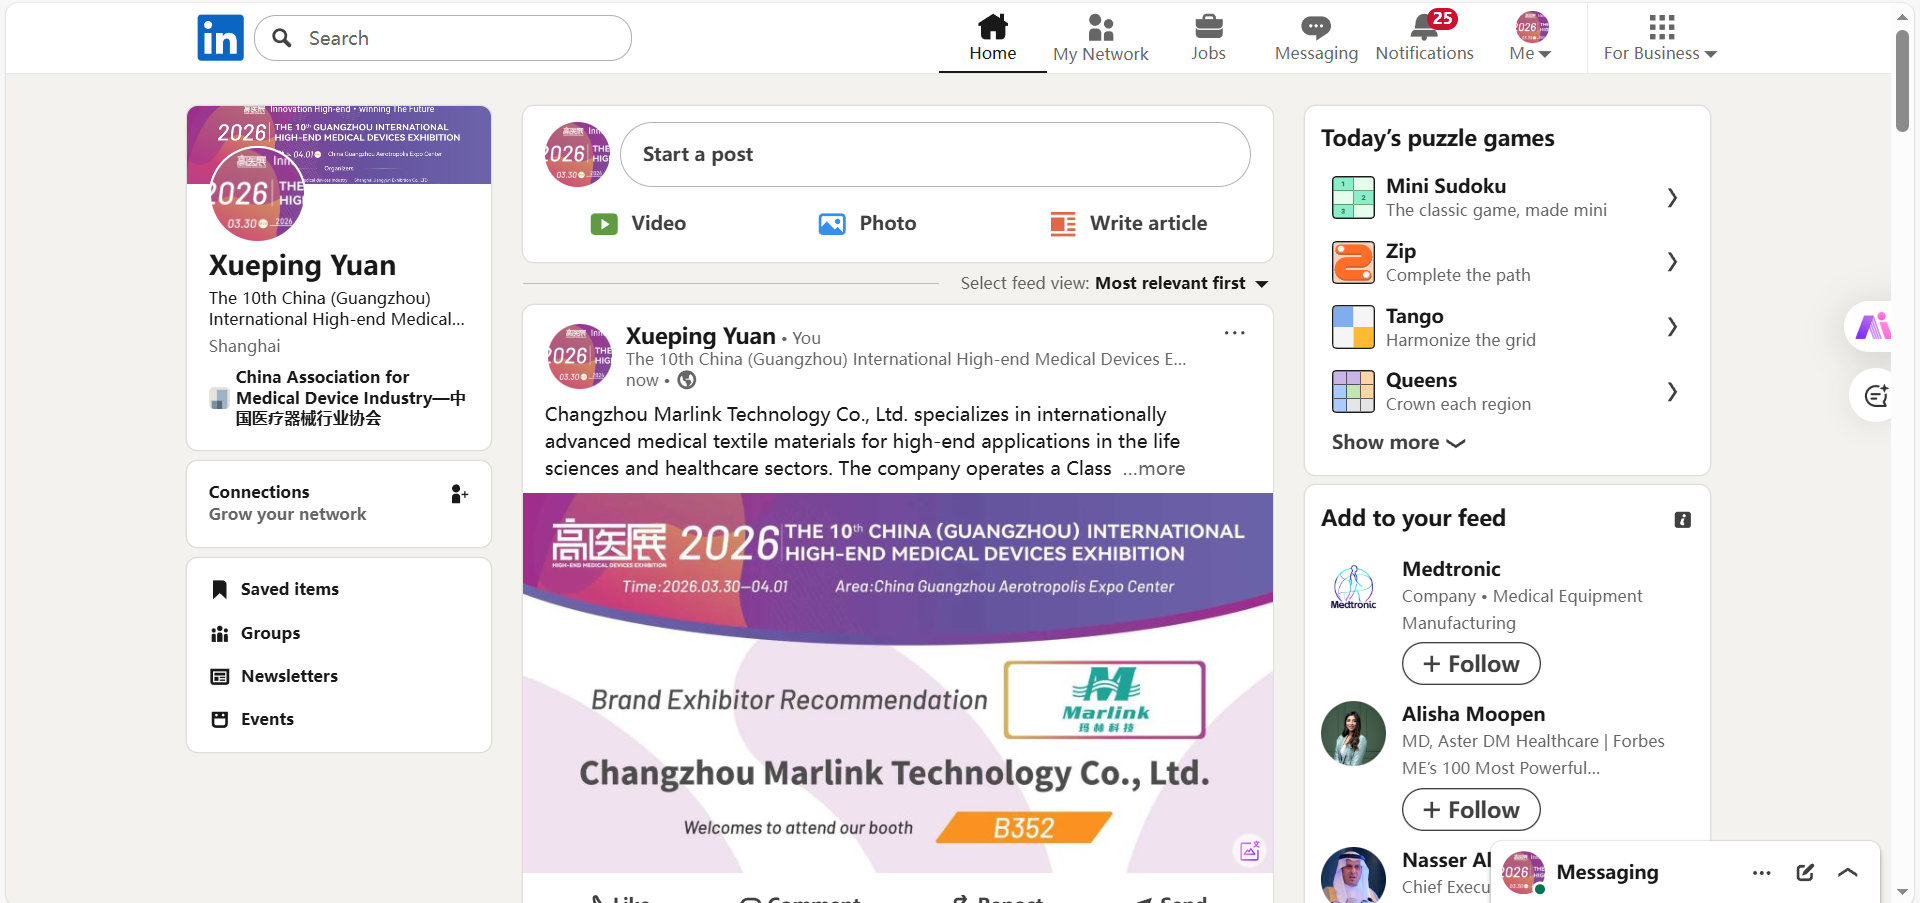Change feed view sorting Most relevant first
This screenshot has width=1920, height=903.
[x=1181, y=284]
